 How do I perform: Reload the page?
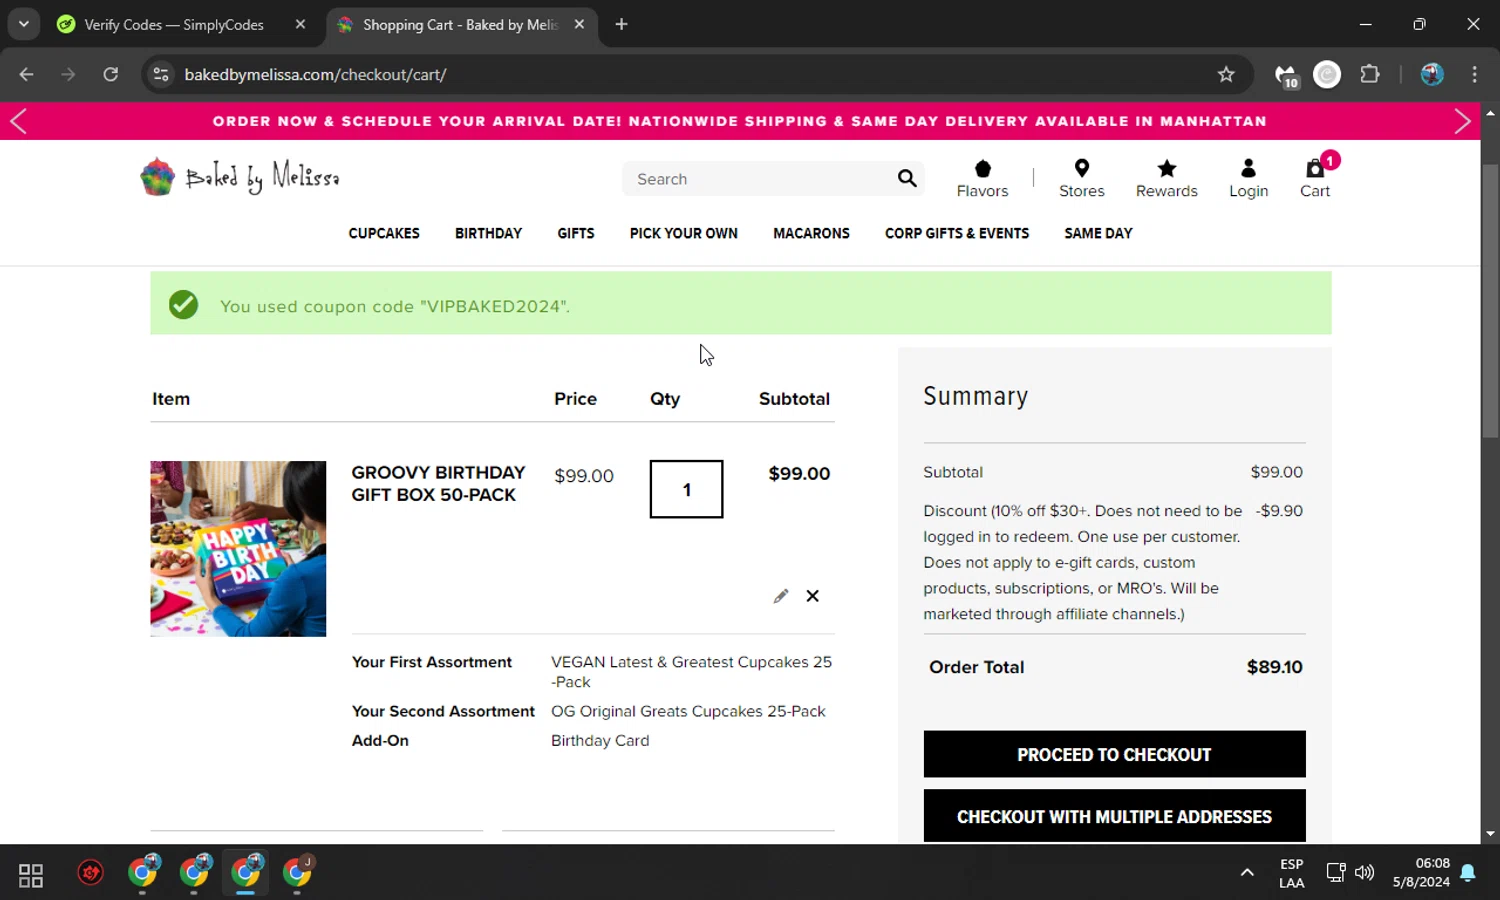[x=110, y=74]
